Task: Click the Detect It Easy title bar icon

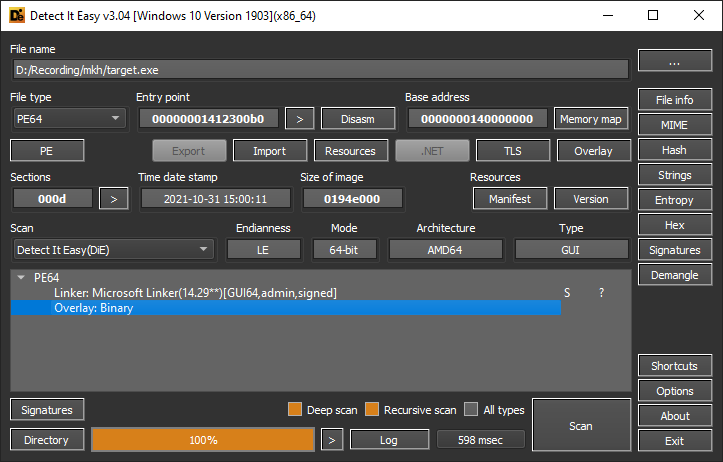Action: (x=17, y=16)
